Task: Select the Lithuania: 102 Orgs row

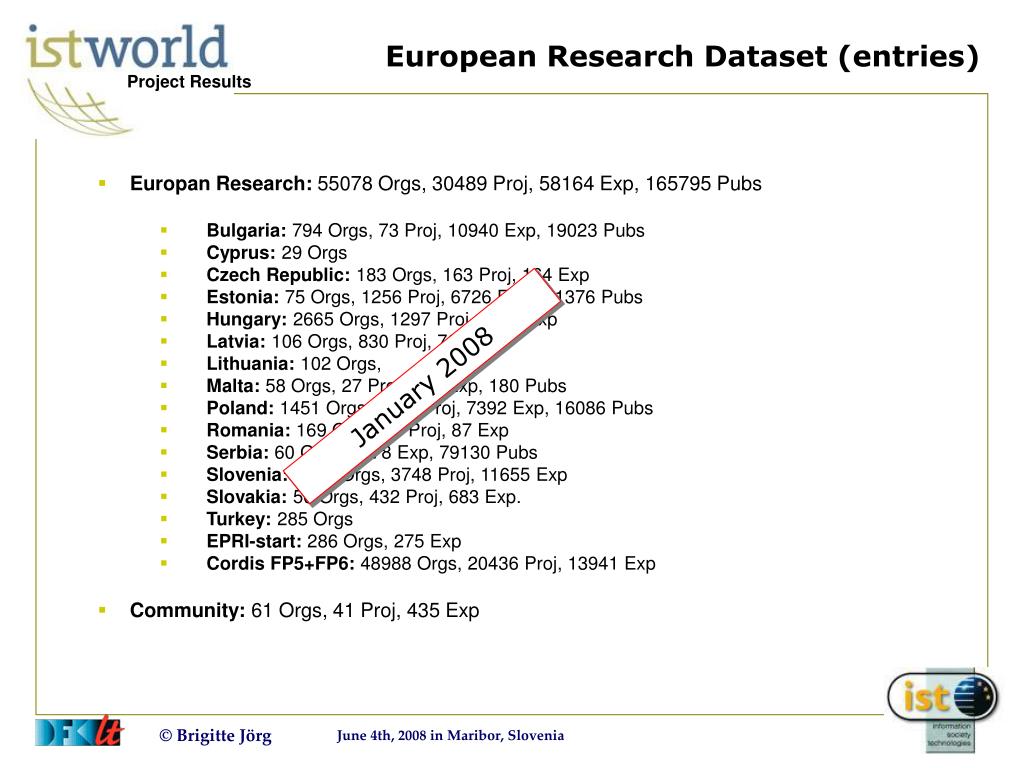Action: 294,364
